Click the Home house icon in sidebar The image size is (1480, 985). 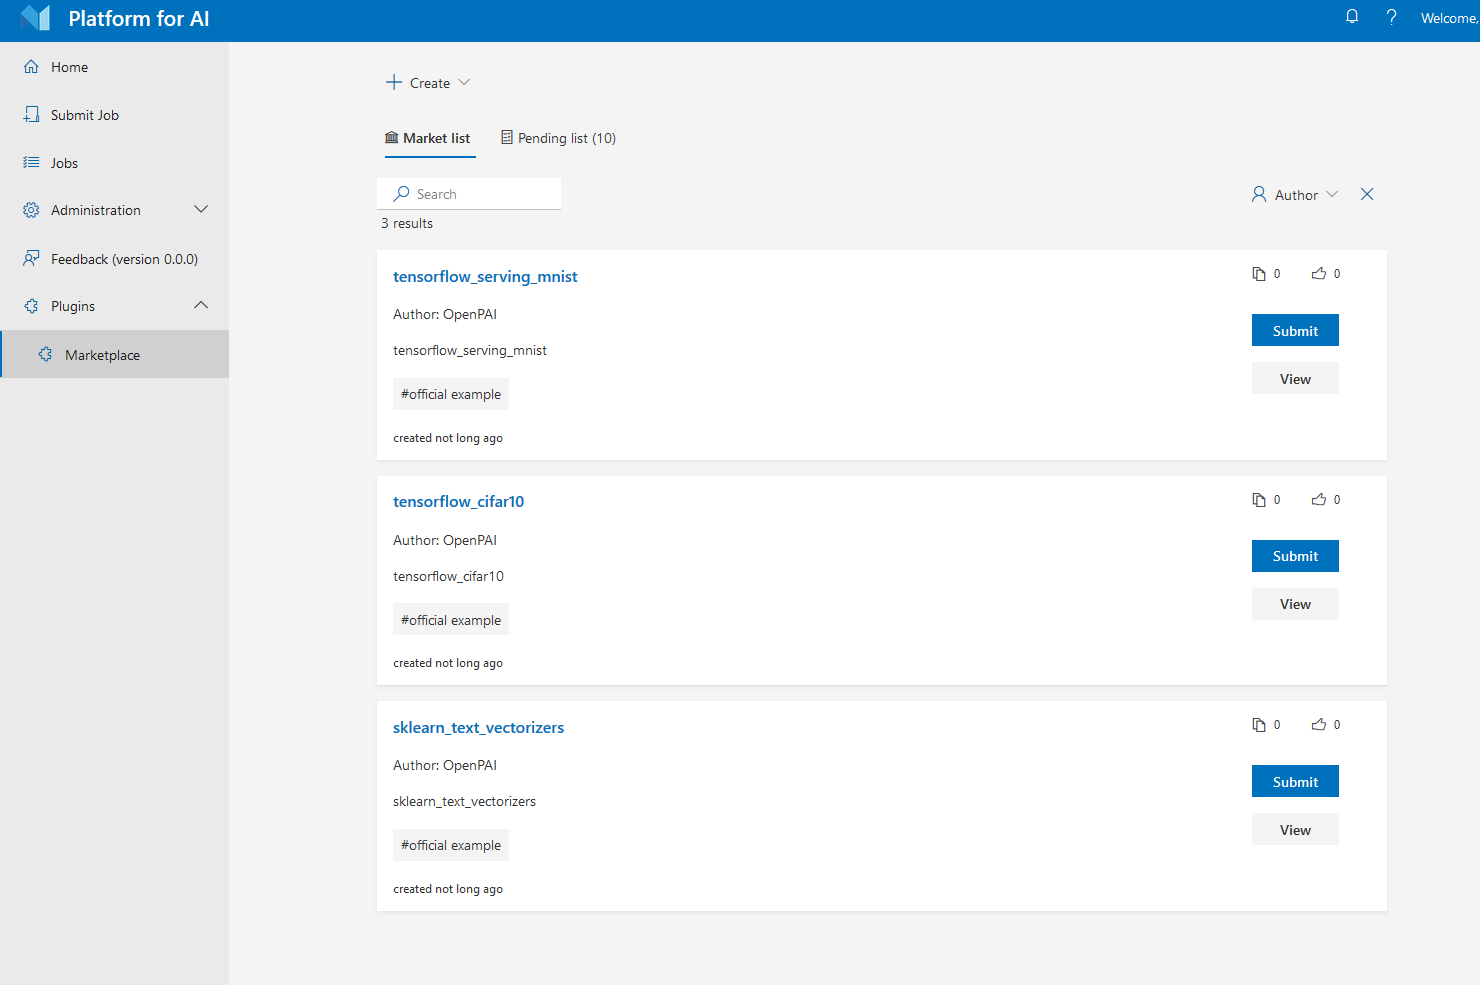coord(31,67)
